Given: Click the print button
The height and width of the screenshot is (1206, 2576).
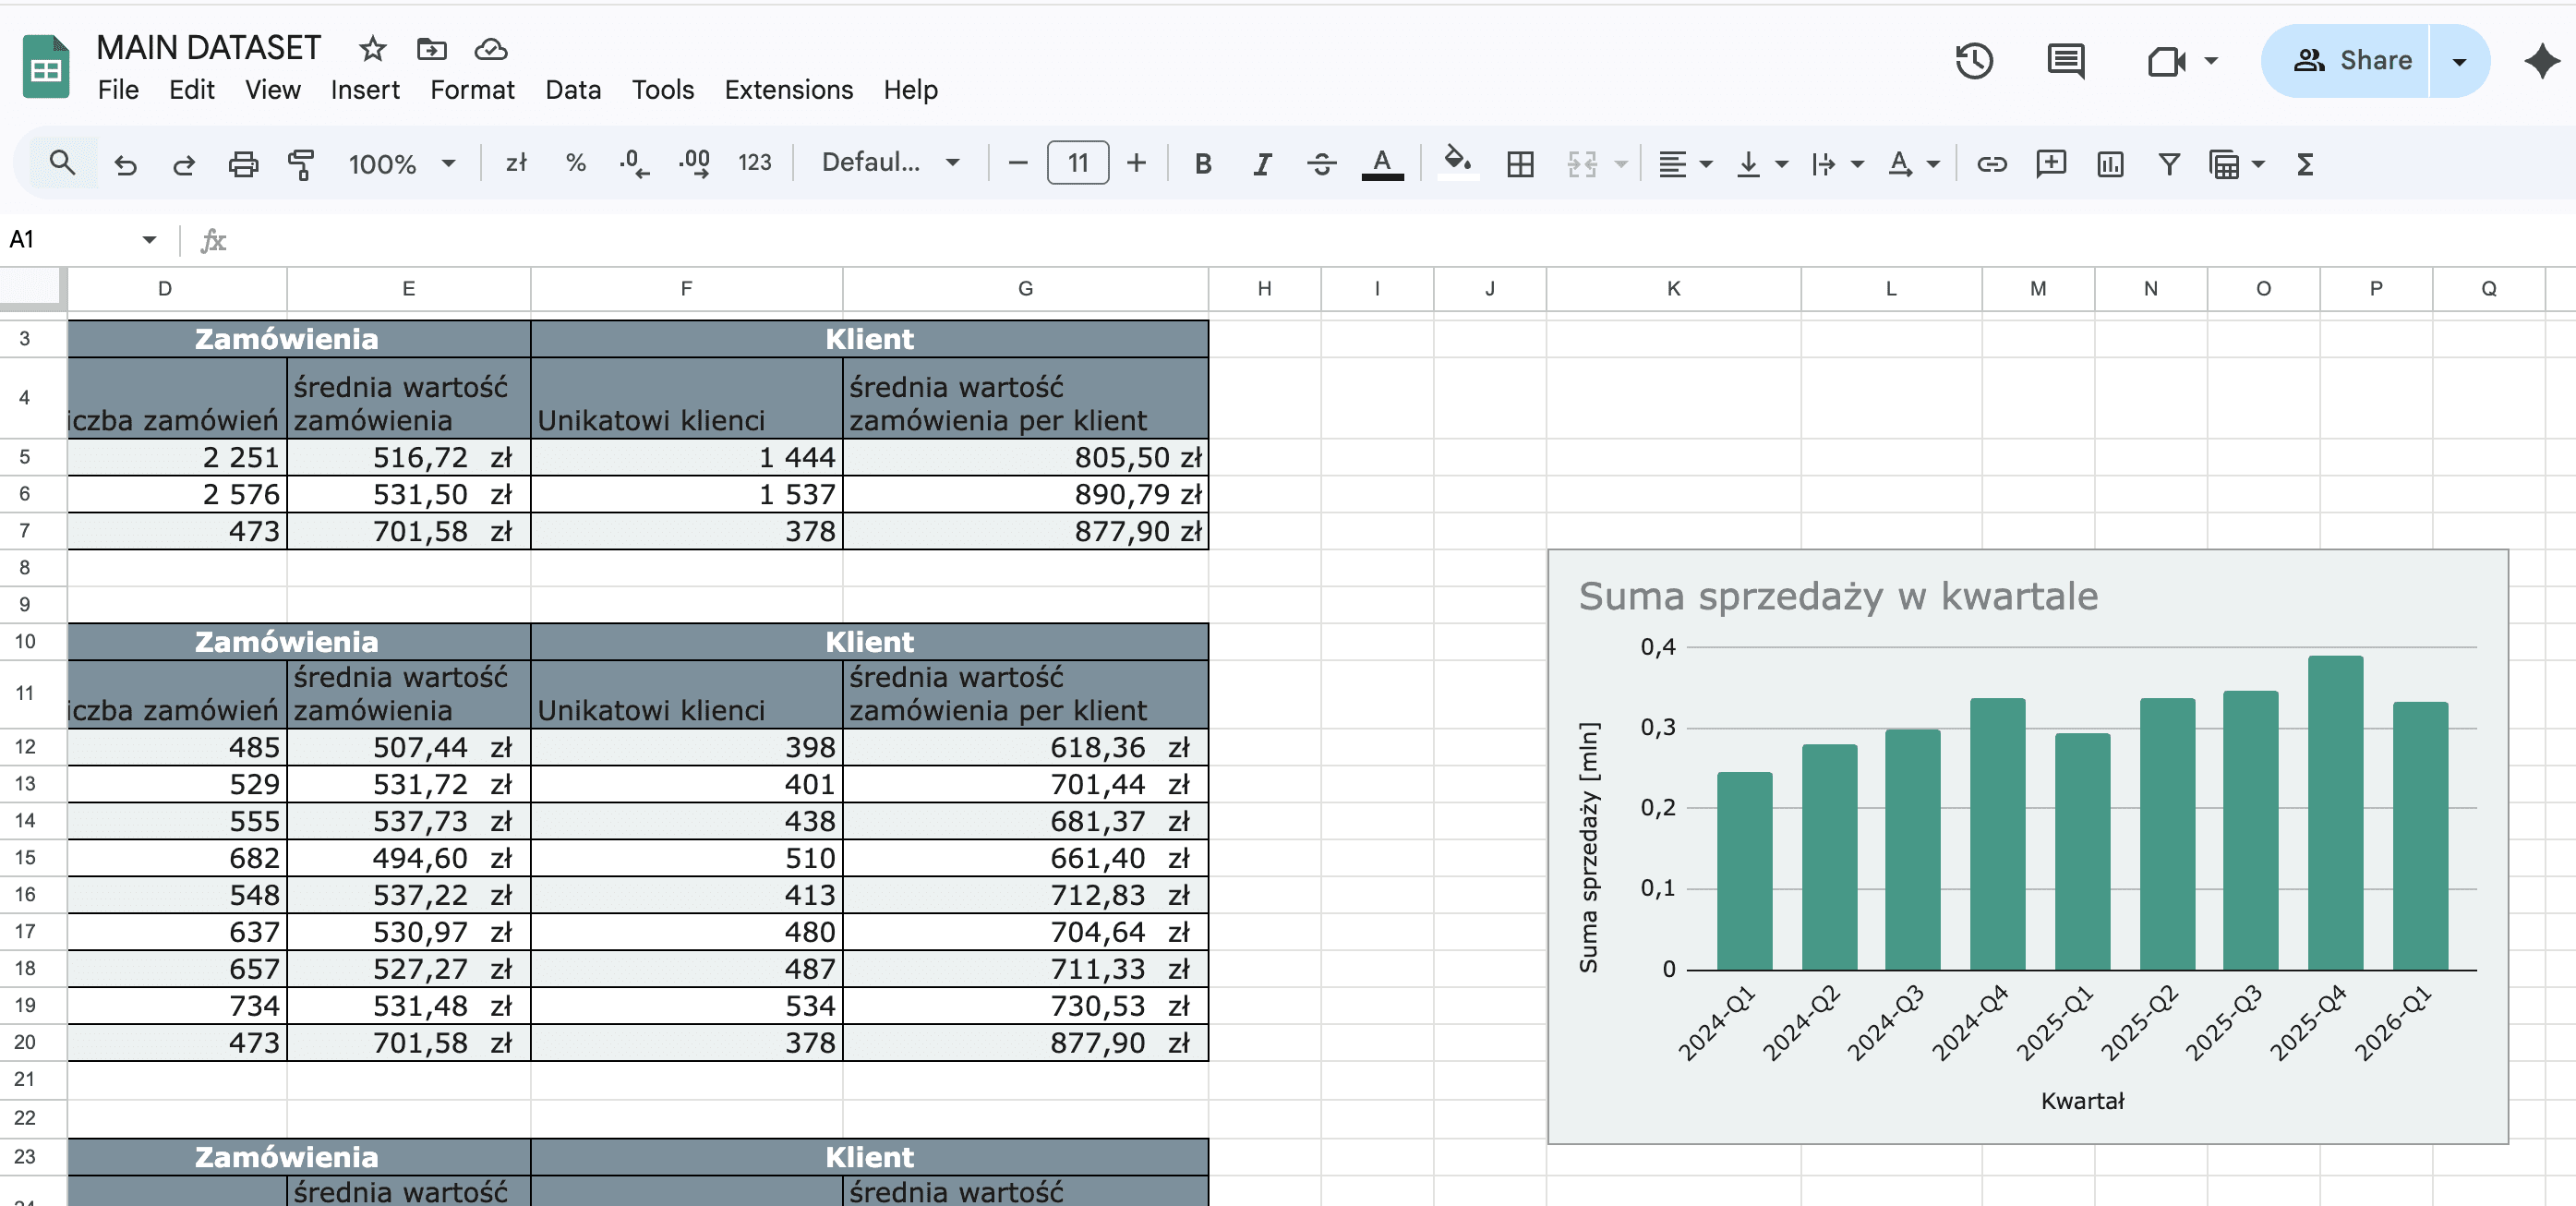Looking at the screenshot, I should tap(243, 163).
